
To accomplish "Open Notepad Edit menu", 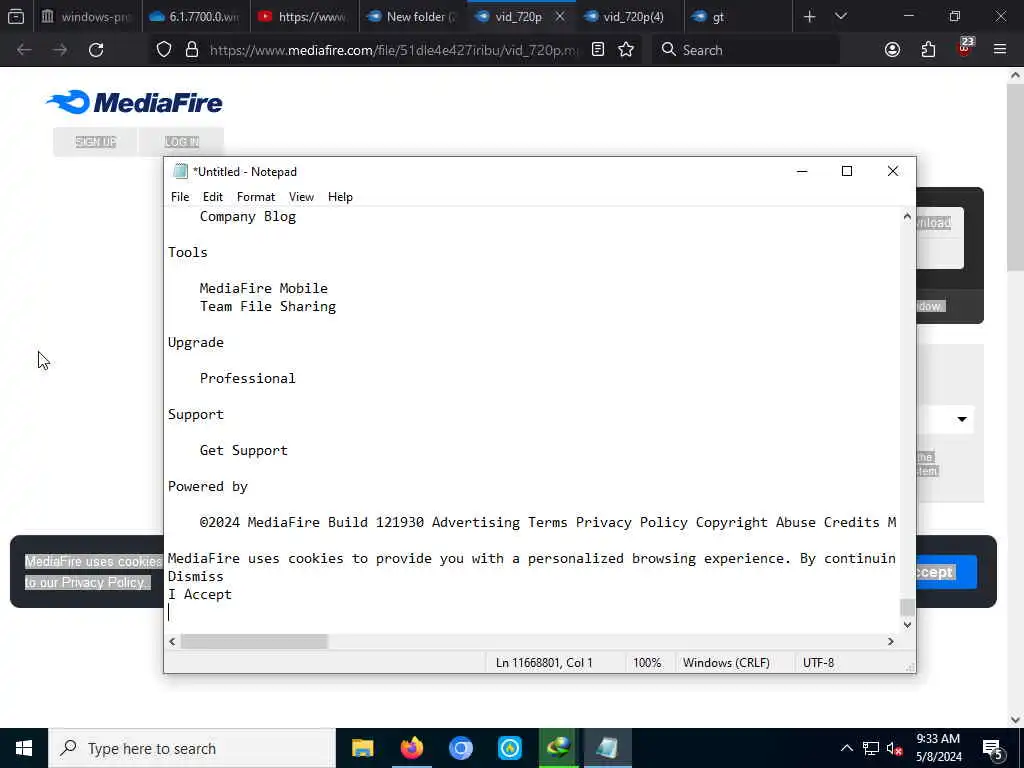I will click(212, 197).
